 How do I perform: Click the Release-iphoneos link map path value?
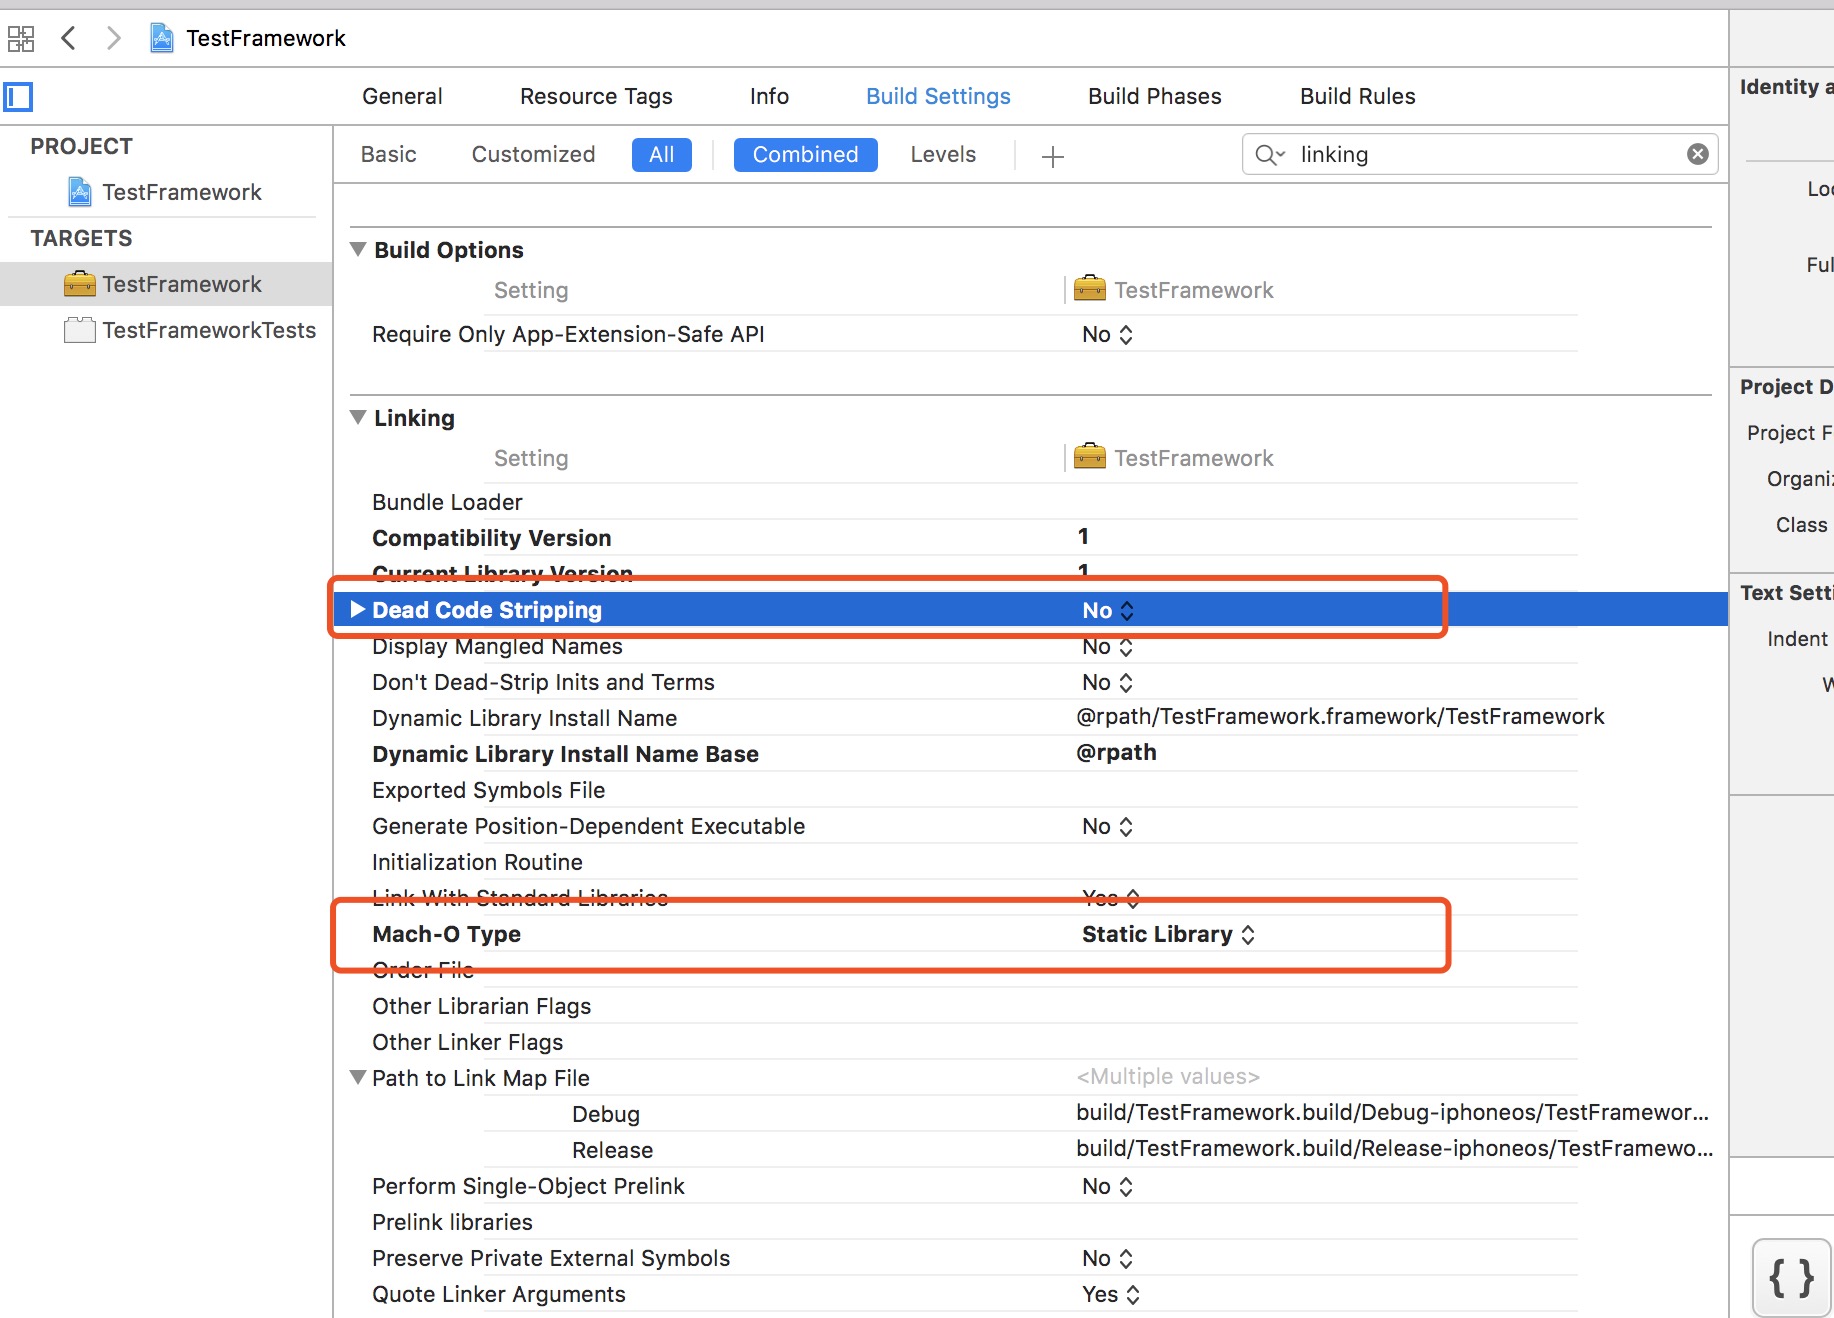(1394, 1148)
